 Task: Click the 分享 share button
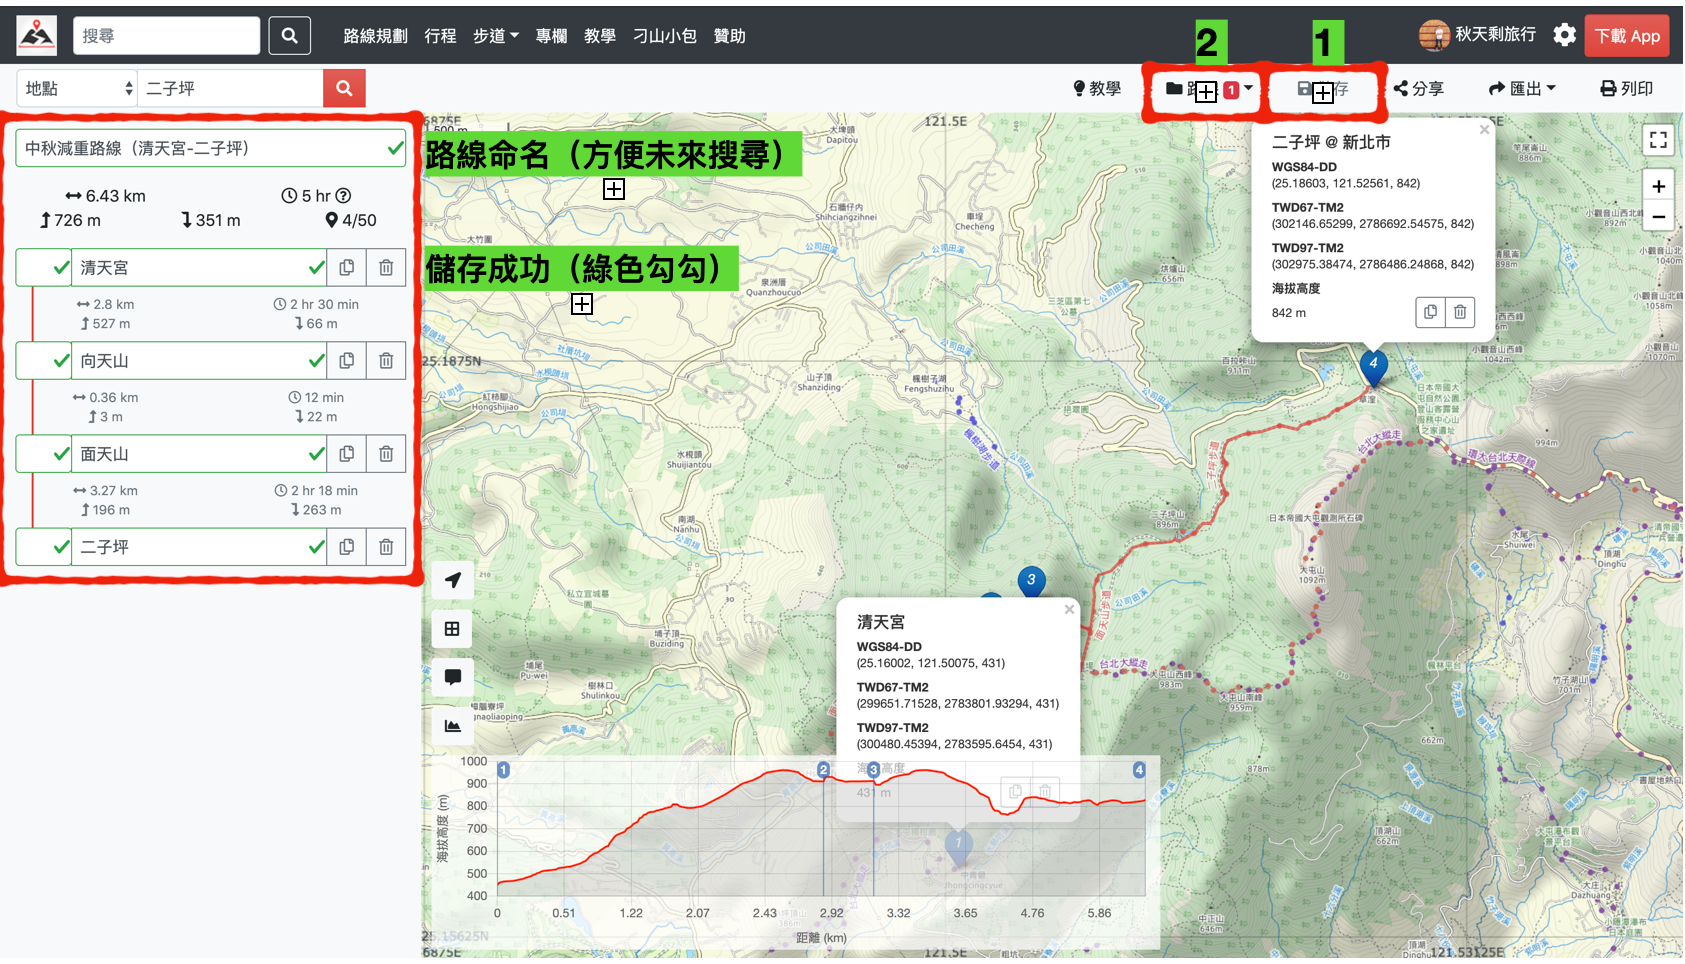pyautogui.click(x=1418, y=89)
